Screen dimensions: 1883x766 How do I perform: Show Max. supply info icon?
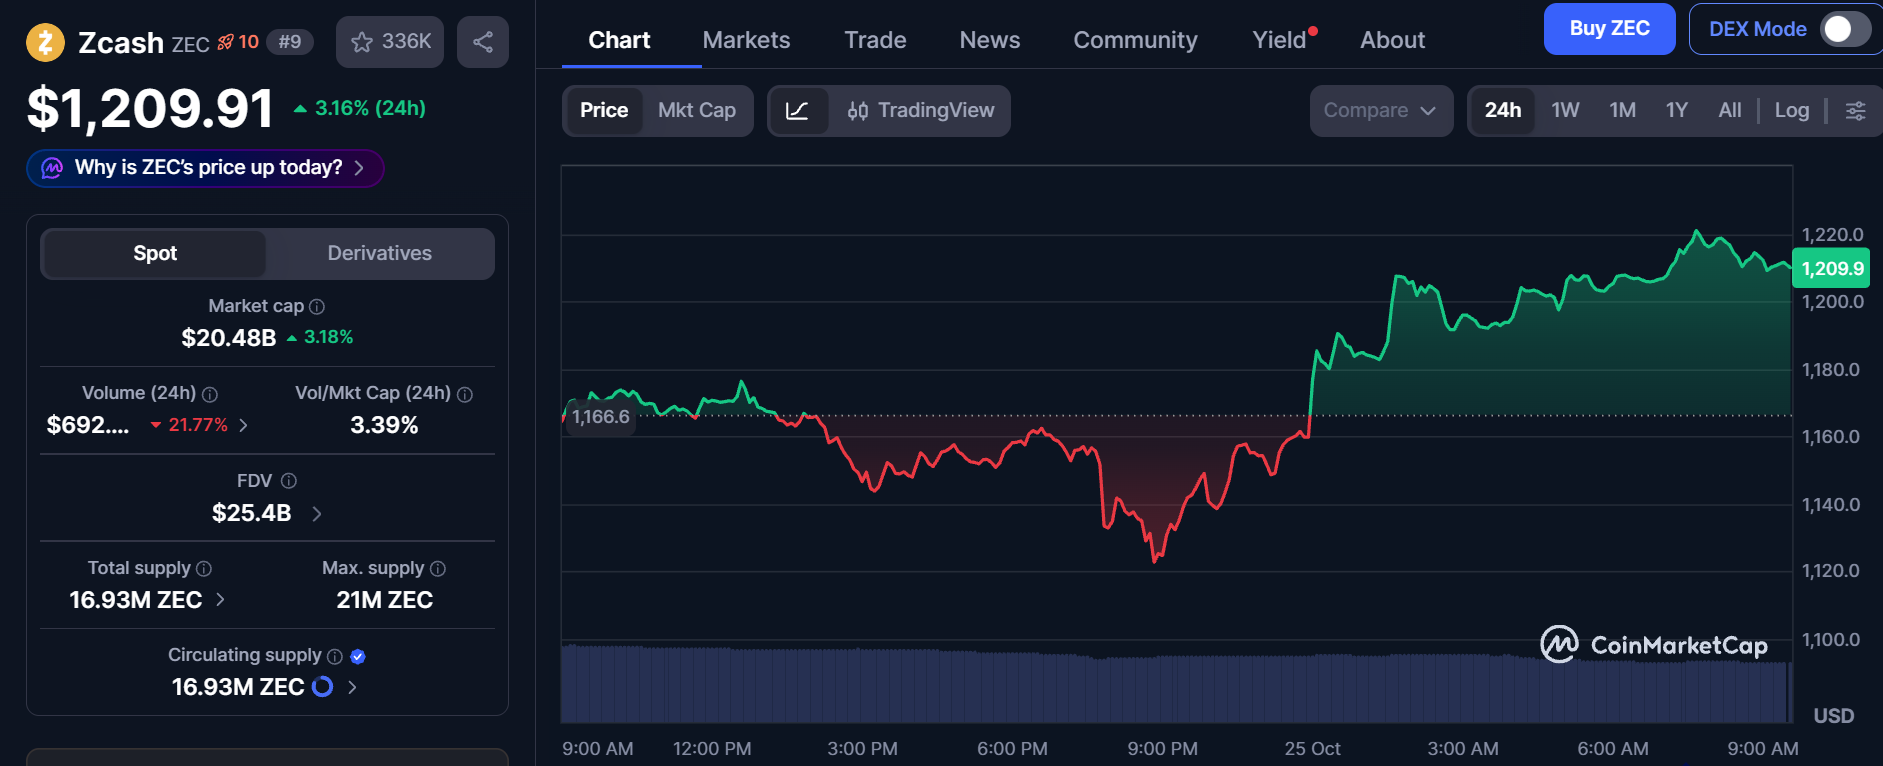click(x=438, y=569)
